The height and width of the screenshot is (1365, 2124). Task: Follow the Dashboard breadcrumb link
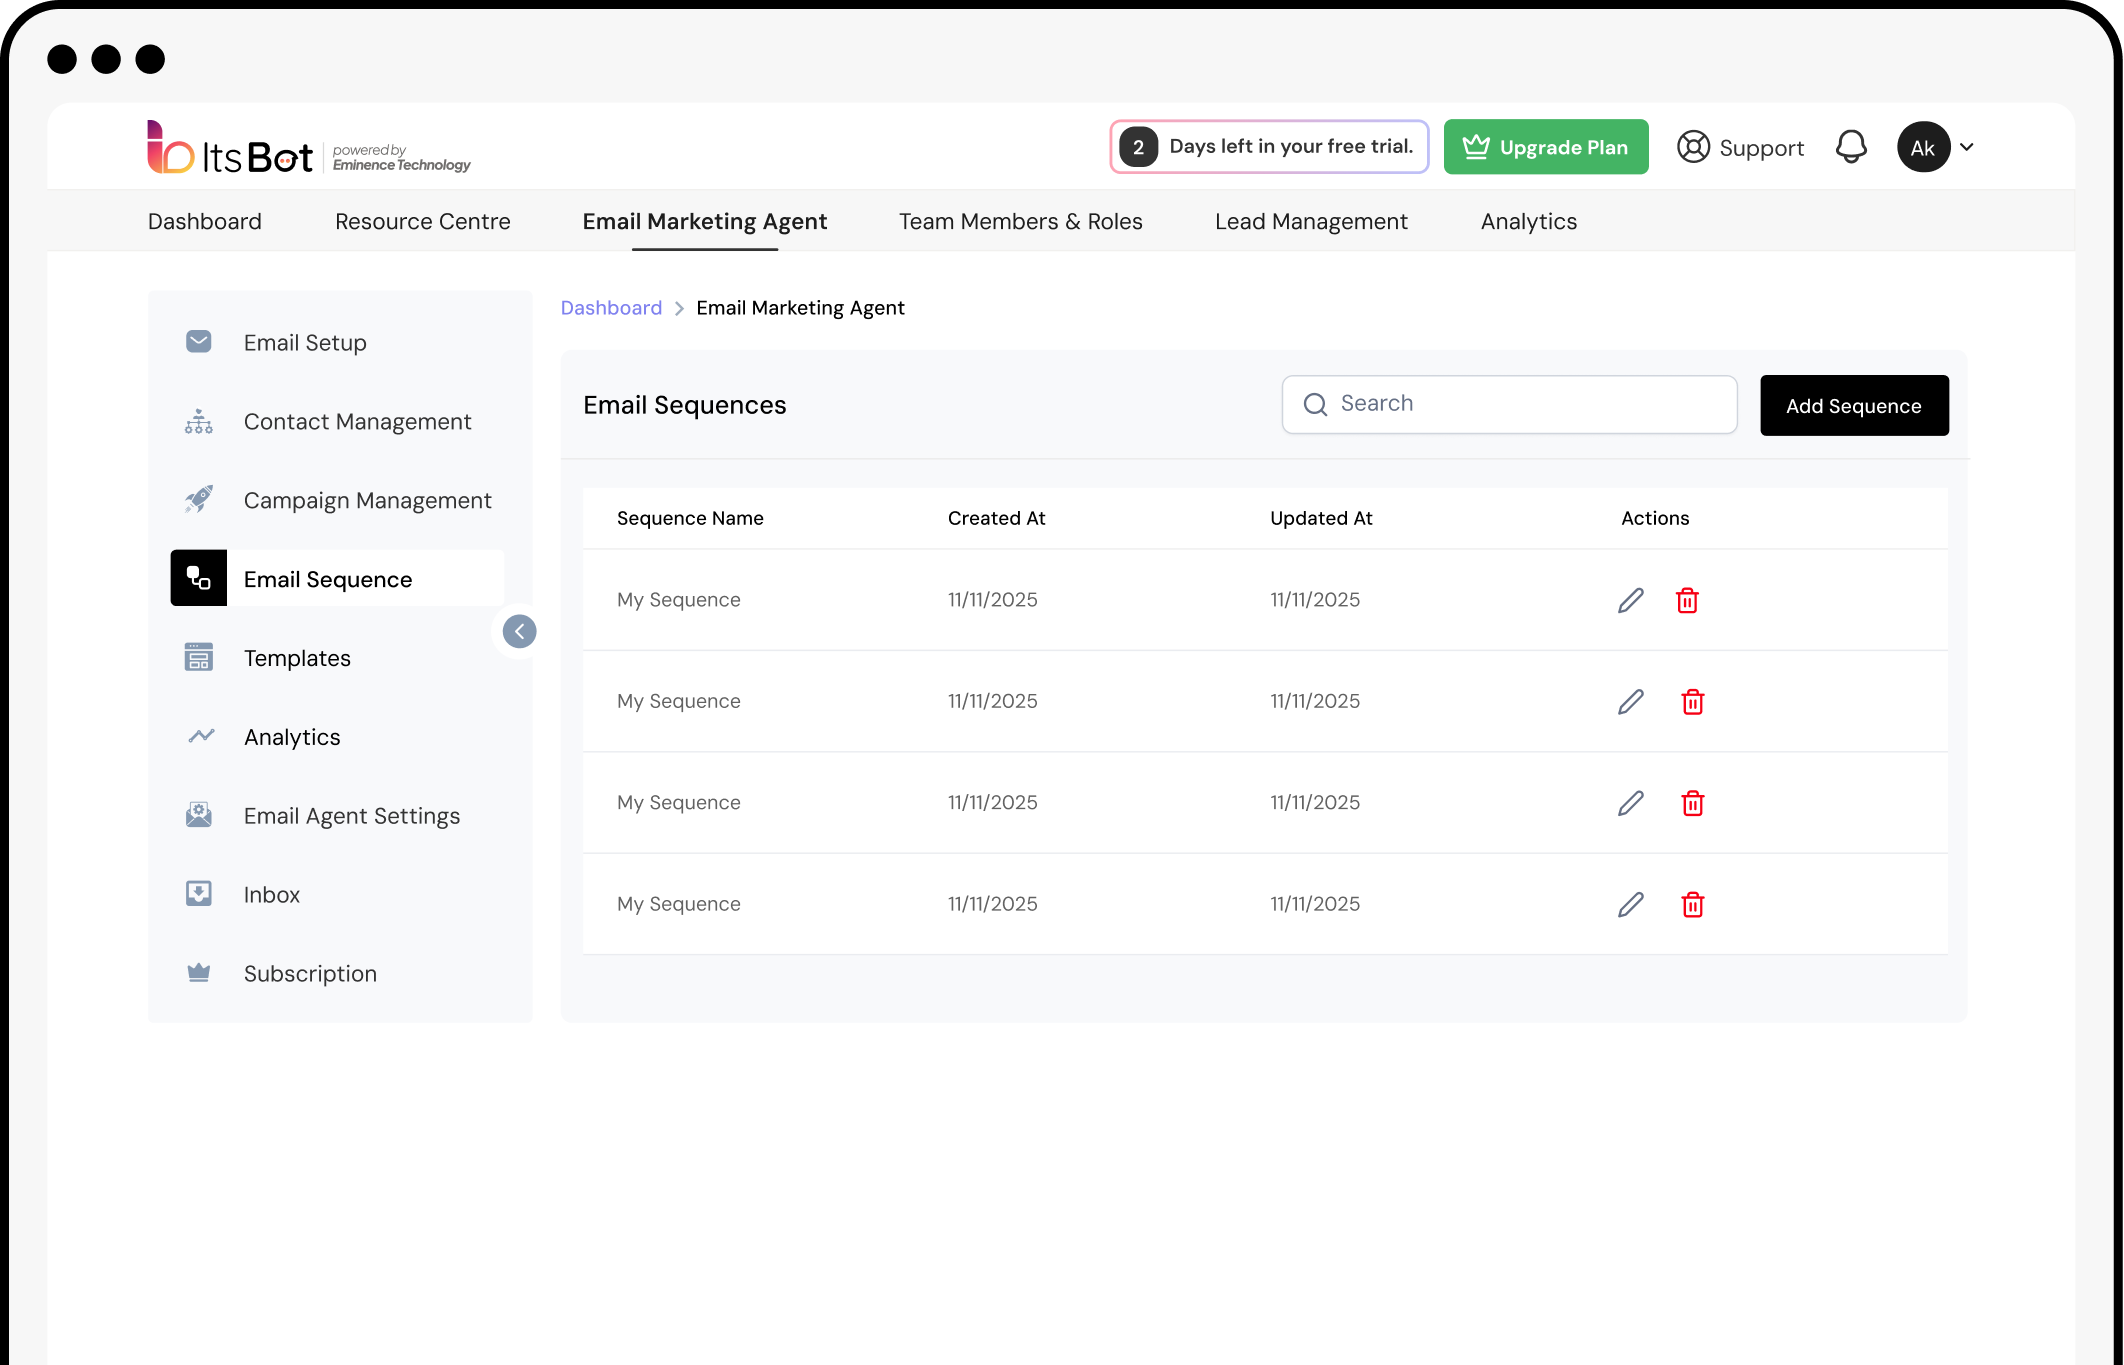611,308
